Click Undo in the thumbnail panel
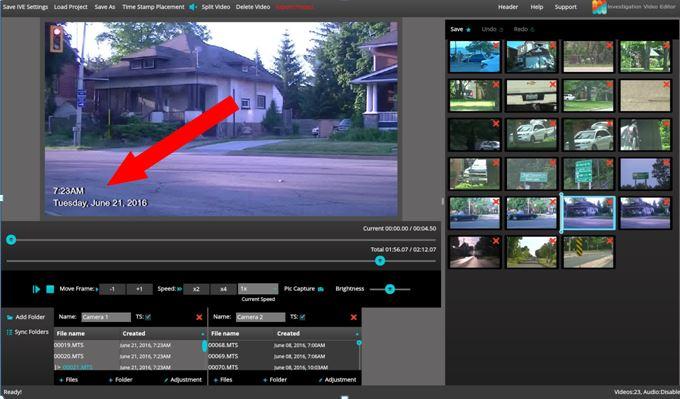 (492, 29)
